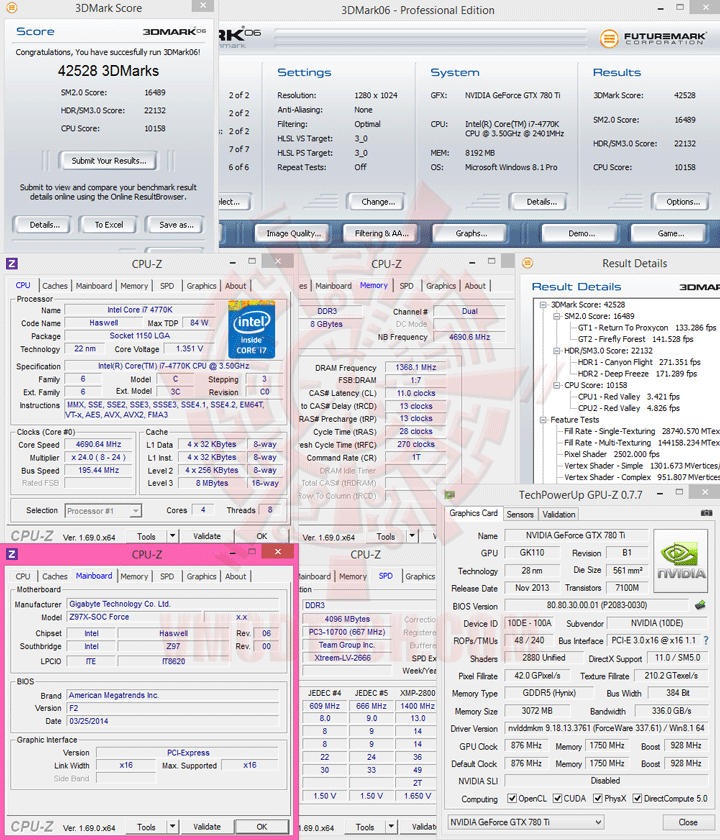
Task: Click the GPU-Z window's title bar icon
Action: tap(449, 494)
